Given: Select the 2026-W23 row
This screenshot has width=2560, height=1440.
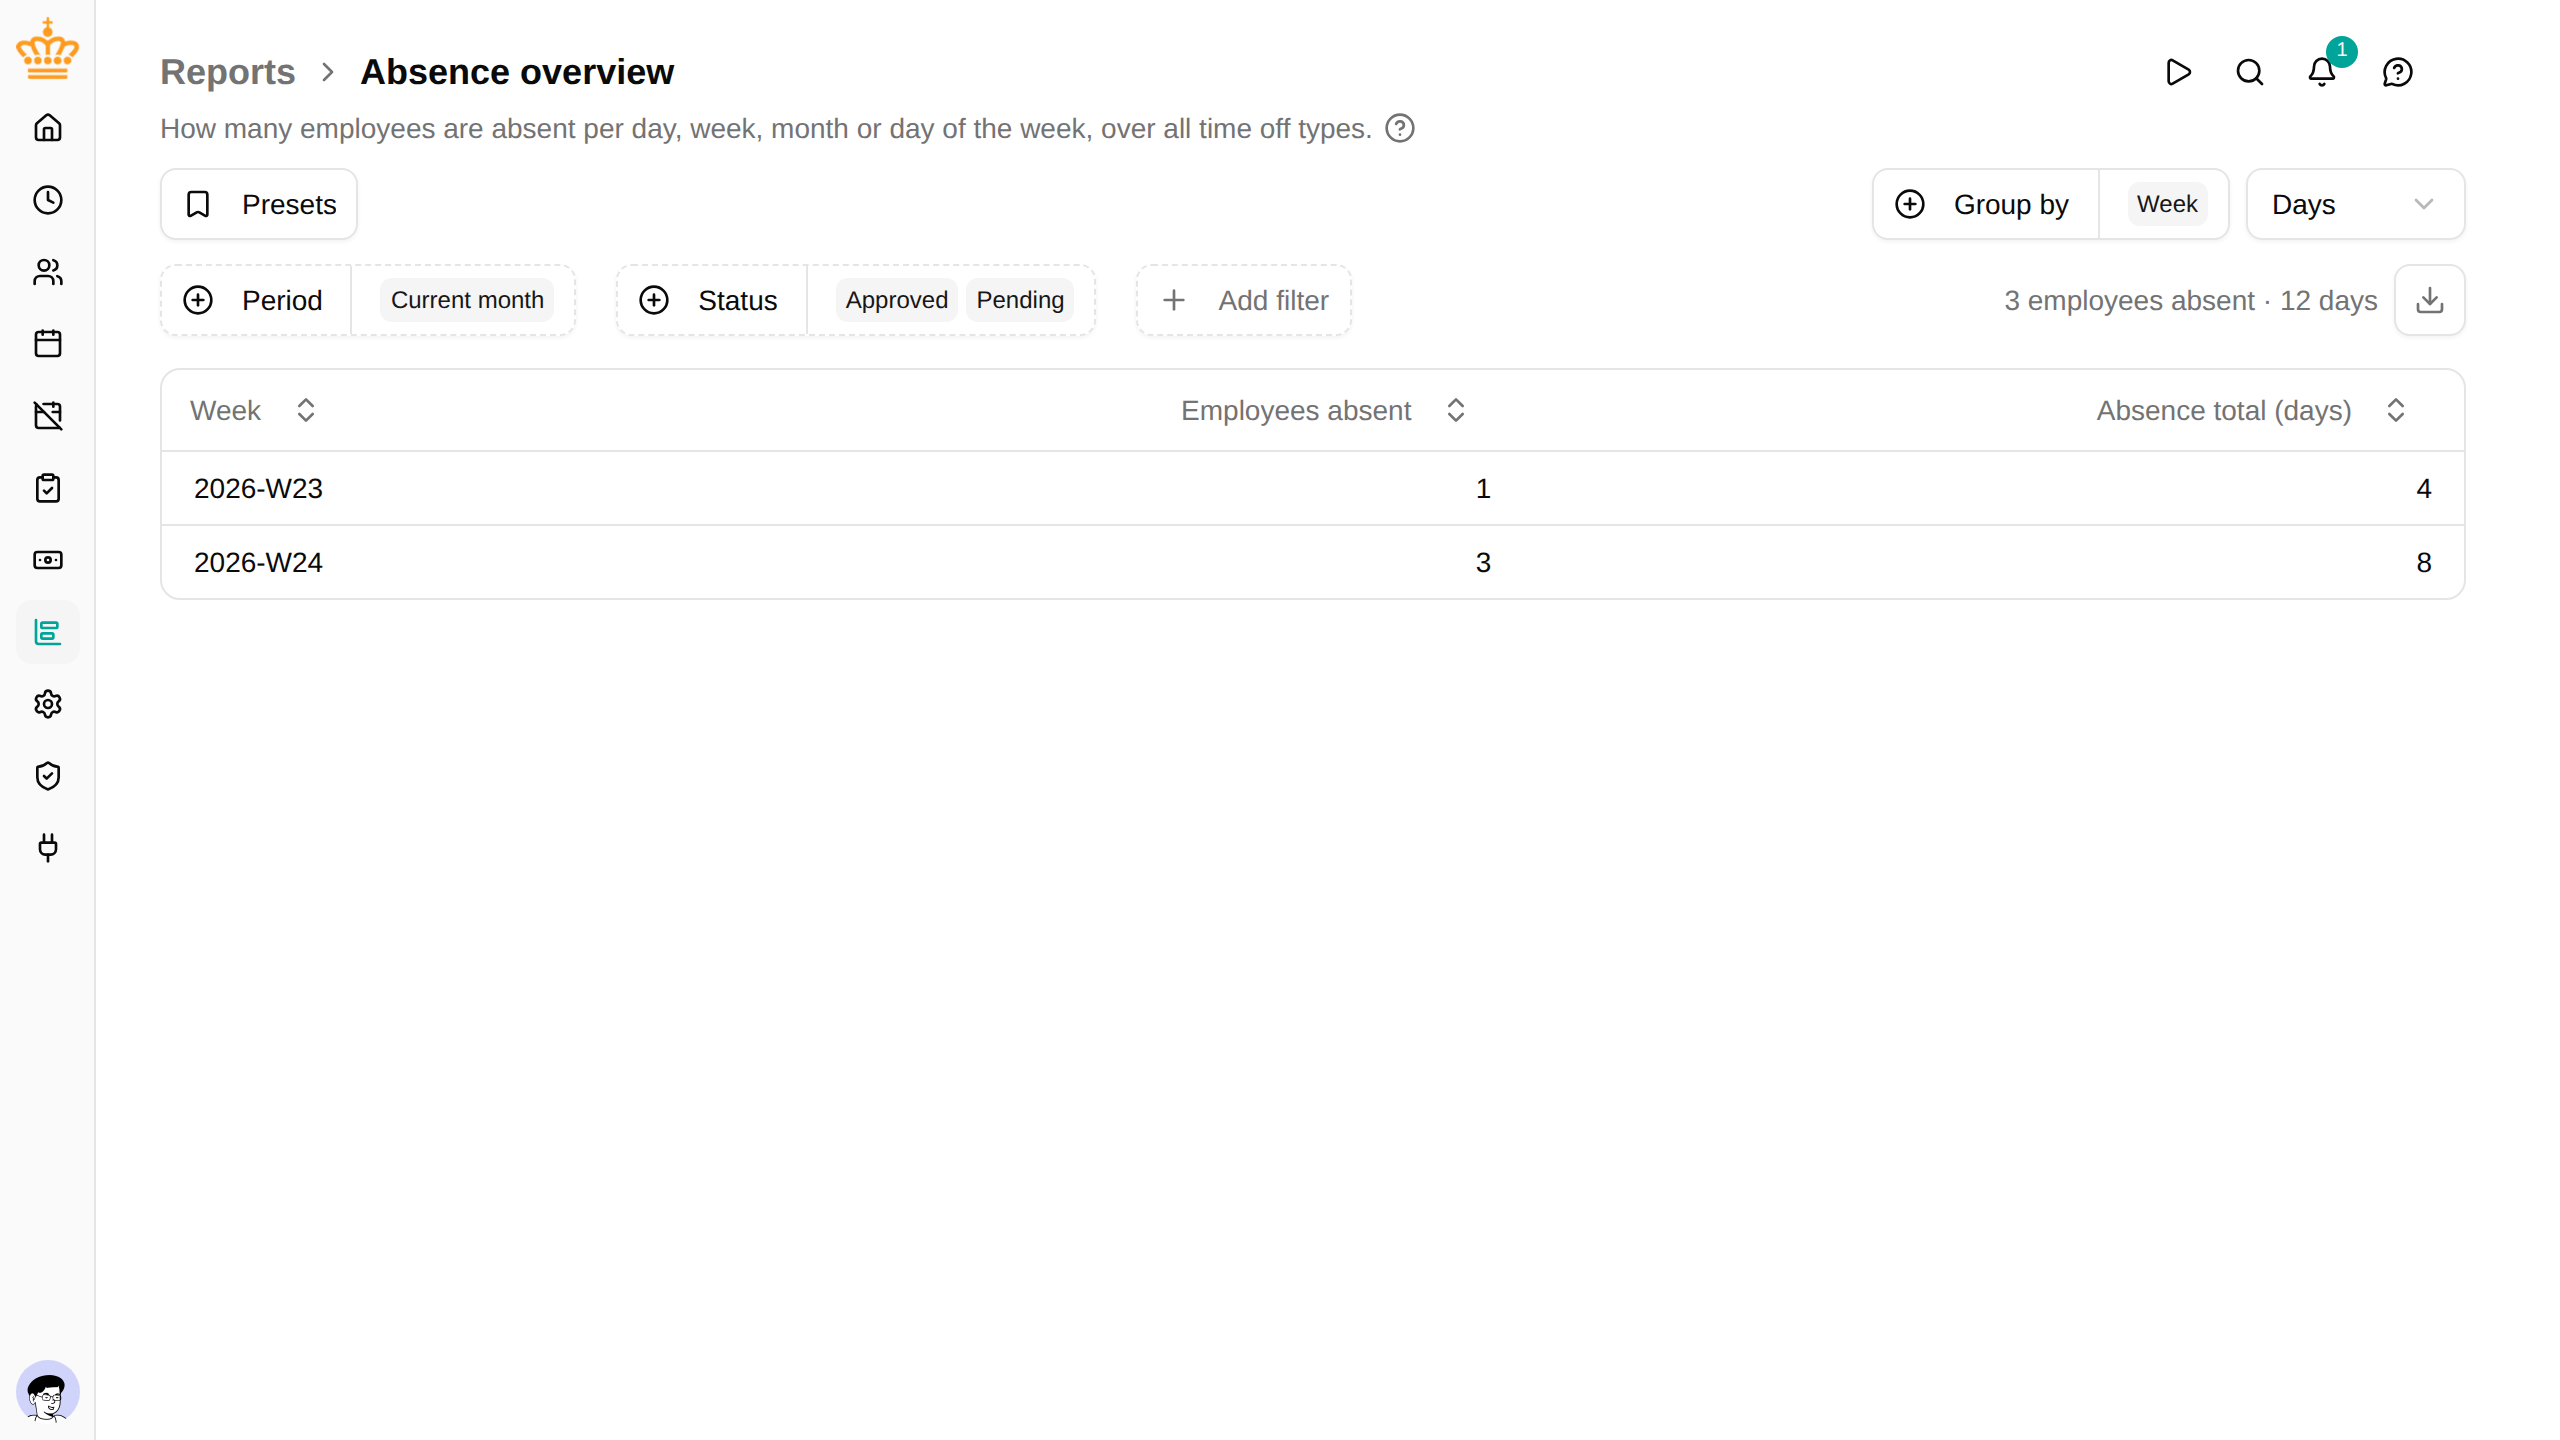Looking at the screenshot, I should pyautogui.click(x=1313, y=488).
